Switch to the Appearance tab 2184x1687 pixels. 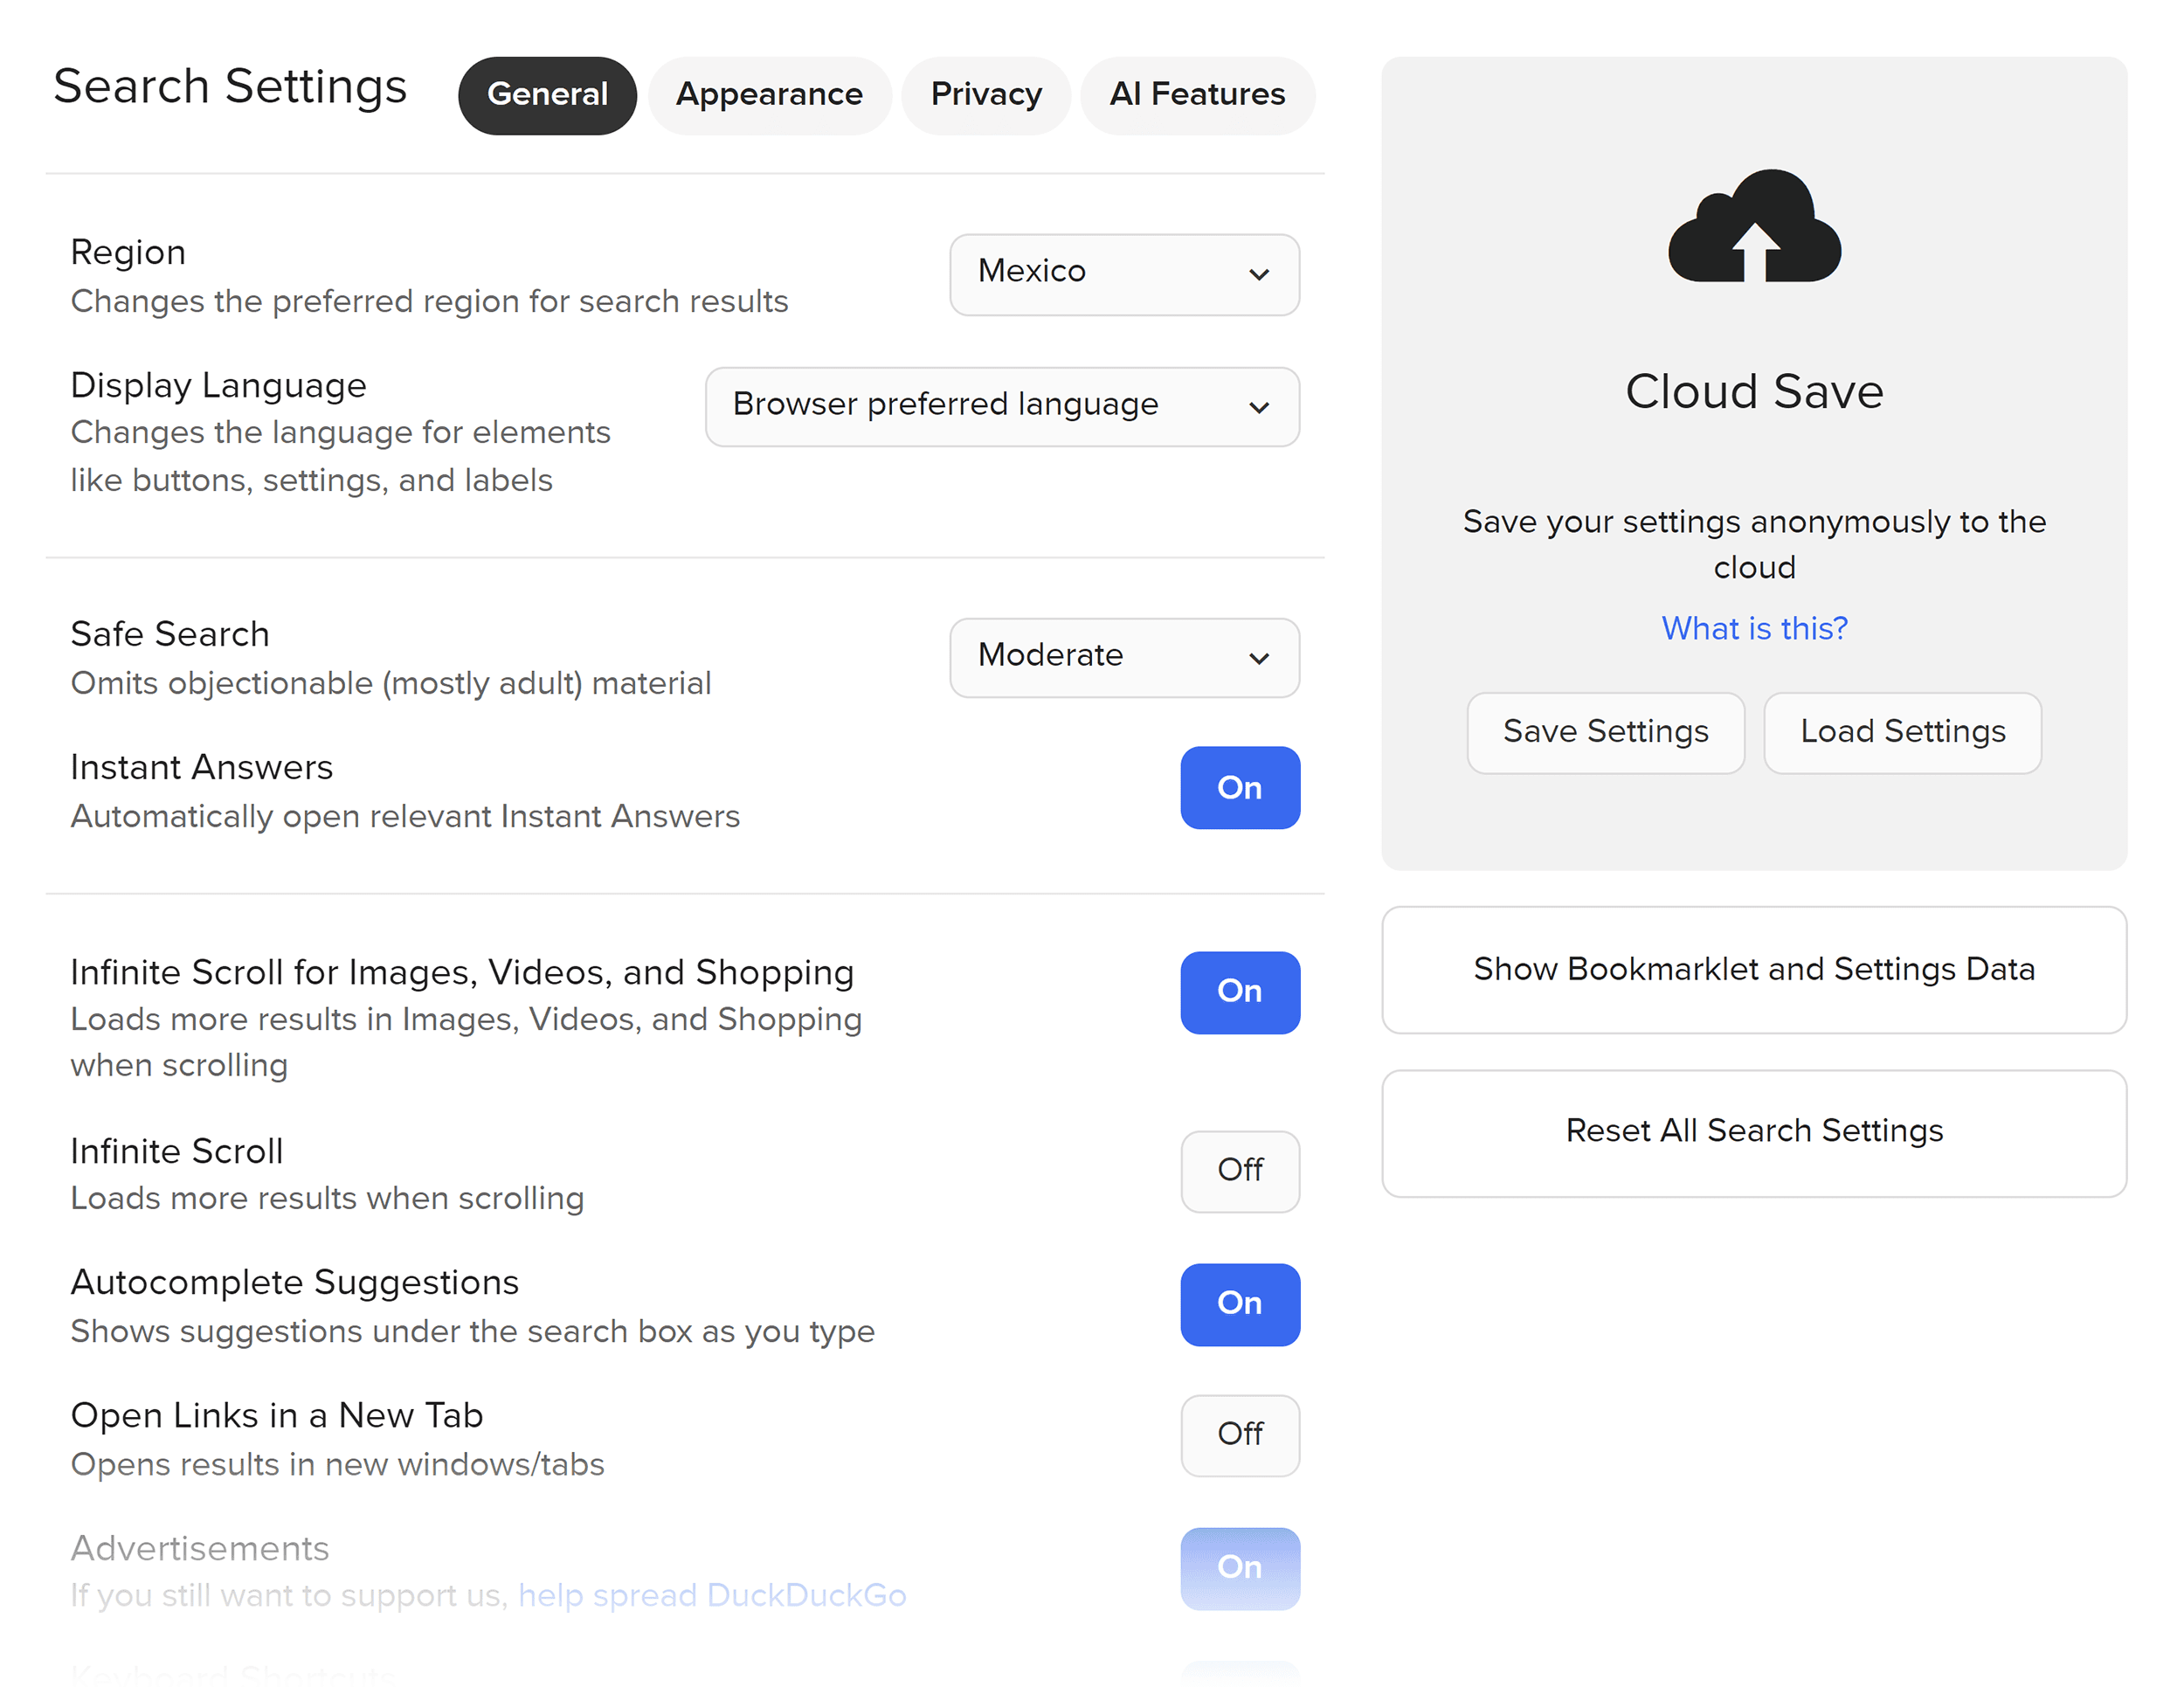pyautogui.click(x=770, y=95)
